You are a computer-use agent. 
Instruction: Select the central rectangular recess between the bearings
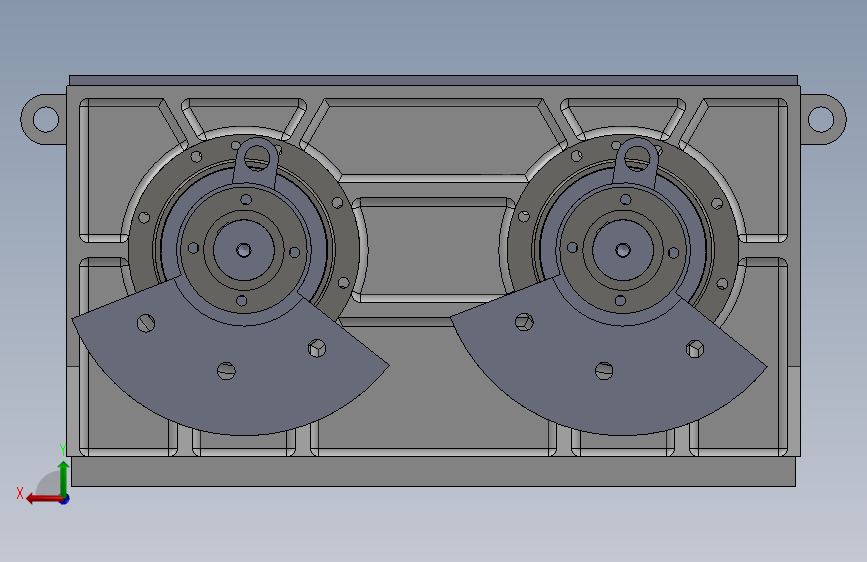coord(433,250)
